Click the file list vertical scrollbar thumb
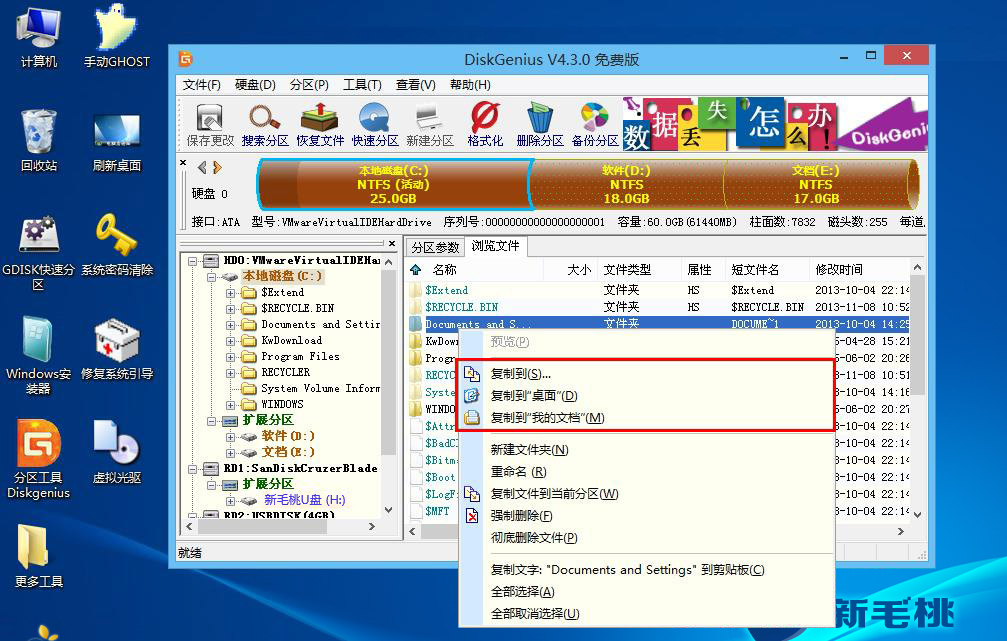Screen dimensions: 1007x641 click(918, 334)
